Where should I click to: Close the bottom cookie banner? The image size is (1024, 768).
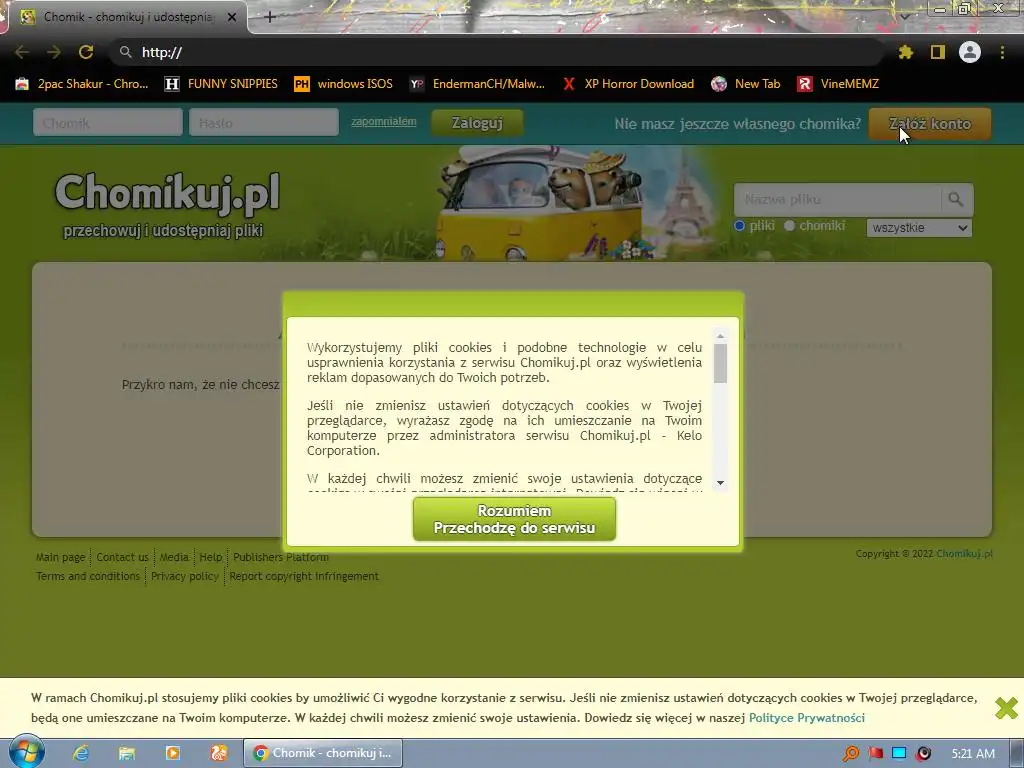[1006, 708]
